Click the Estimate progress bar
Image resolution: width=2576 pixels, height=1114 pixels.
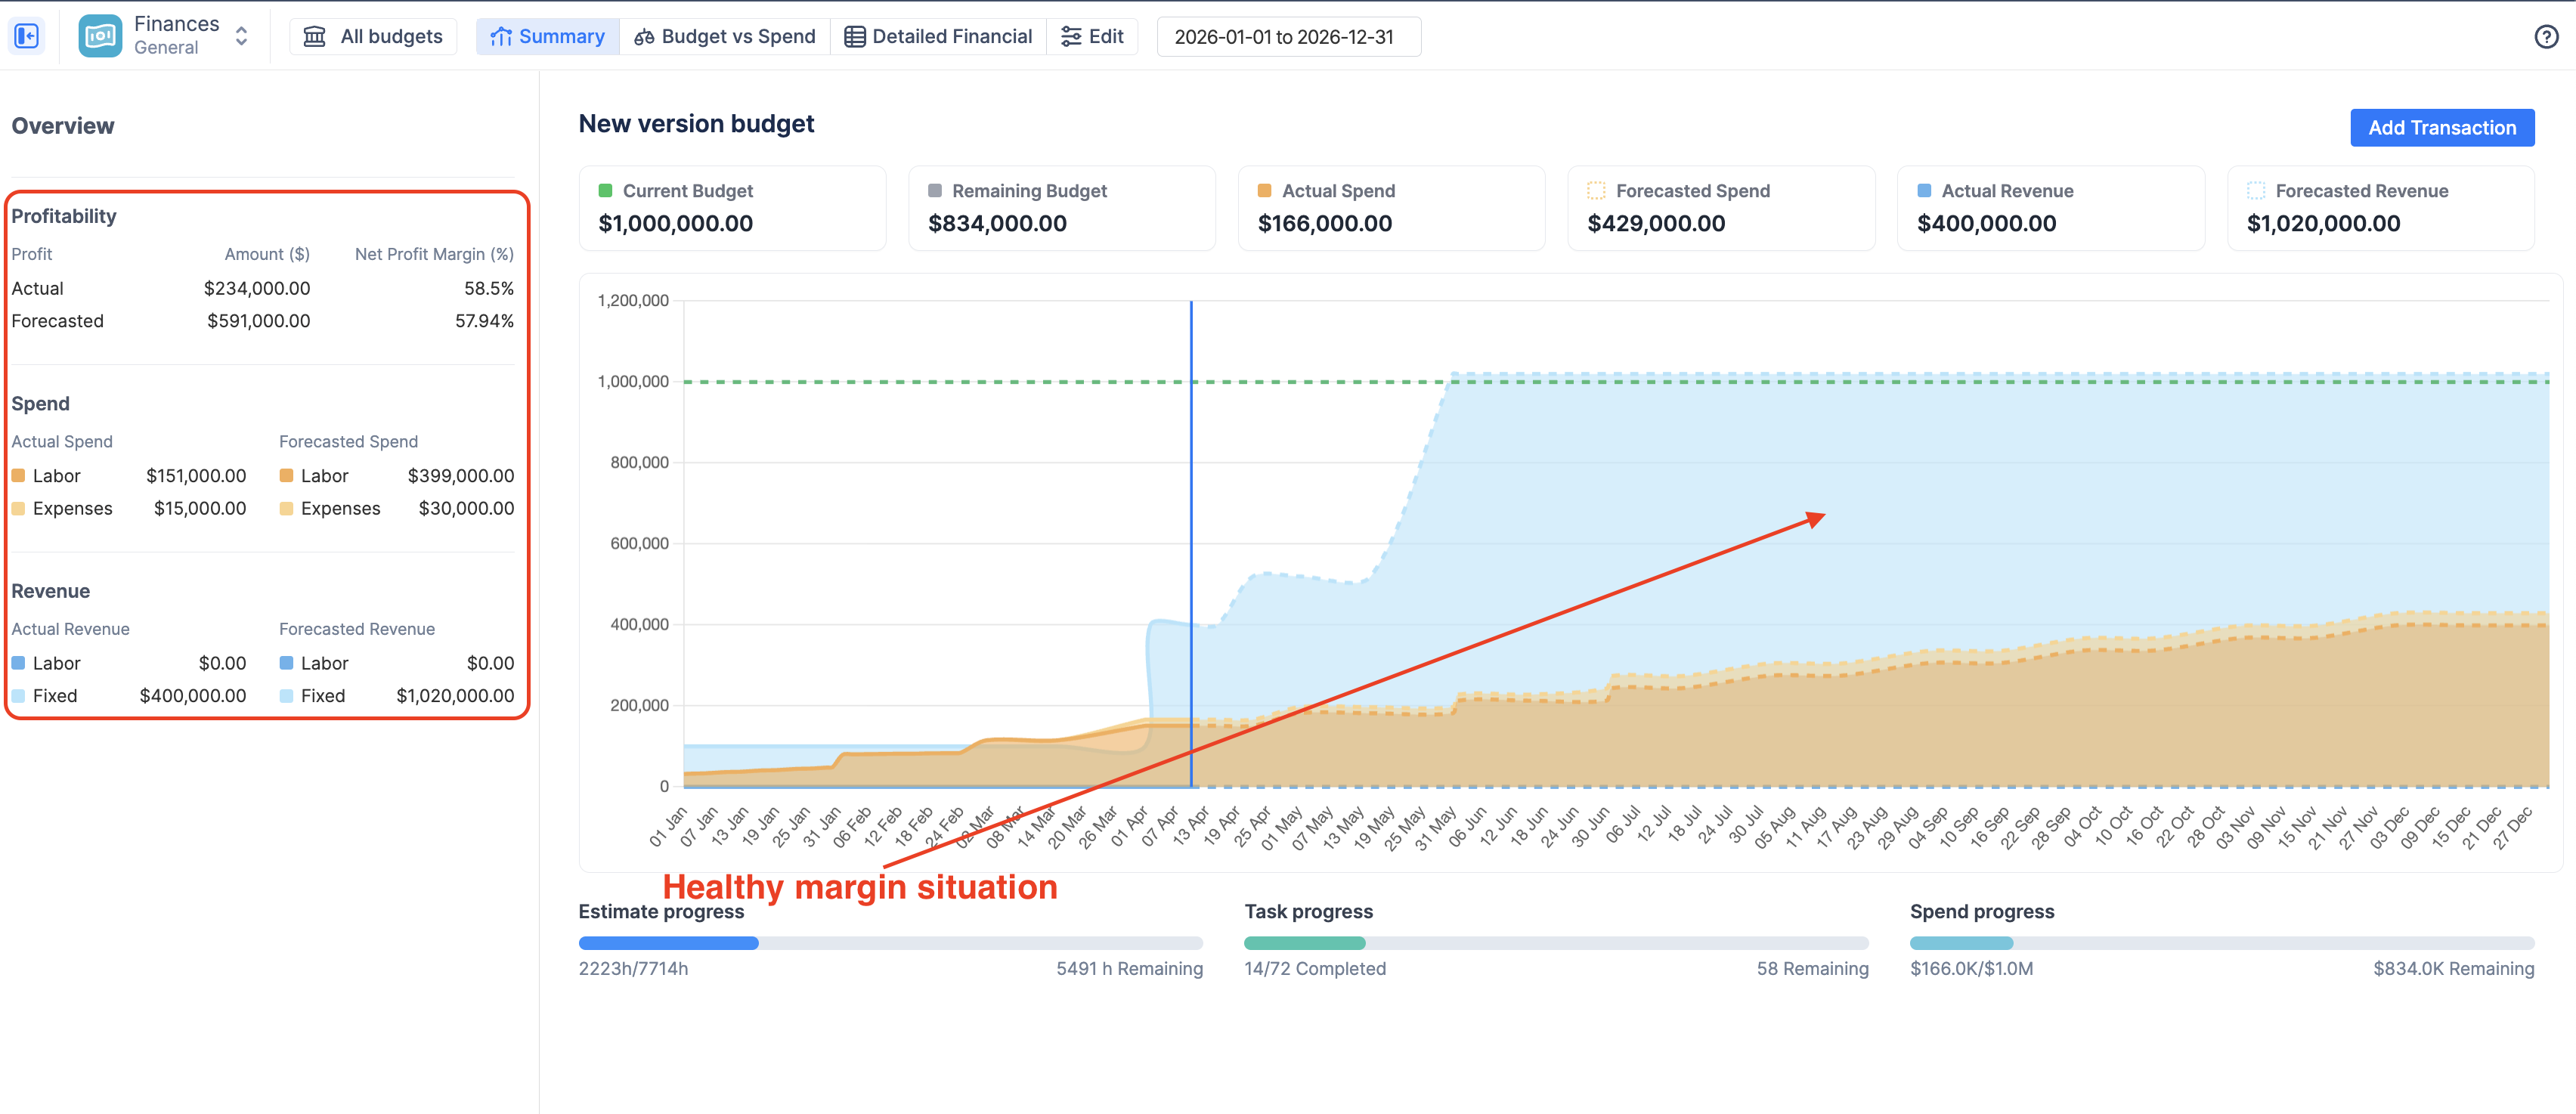click(x=890, y=942)
